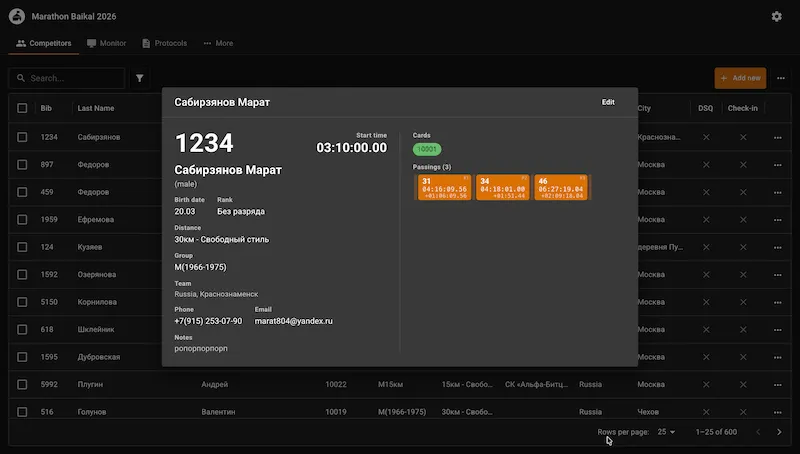Open row actions for bib 516

tap(778, 412)
